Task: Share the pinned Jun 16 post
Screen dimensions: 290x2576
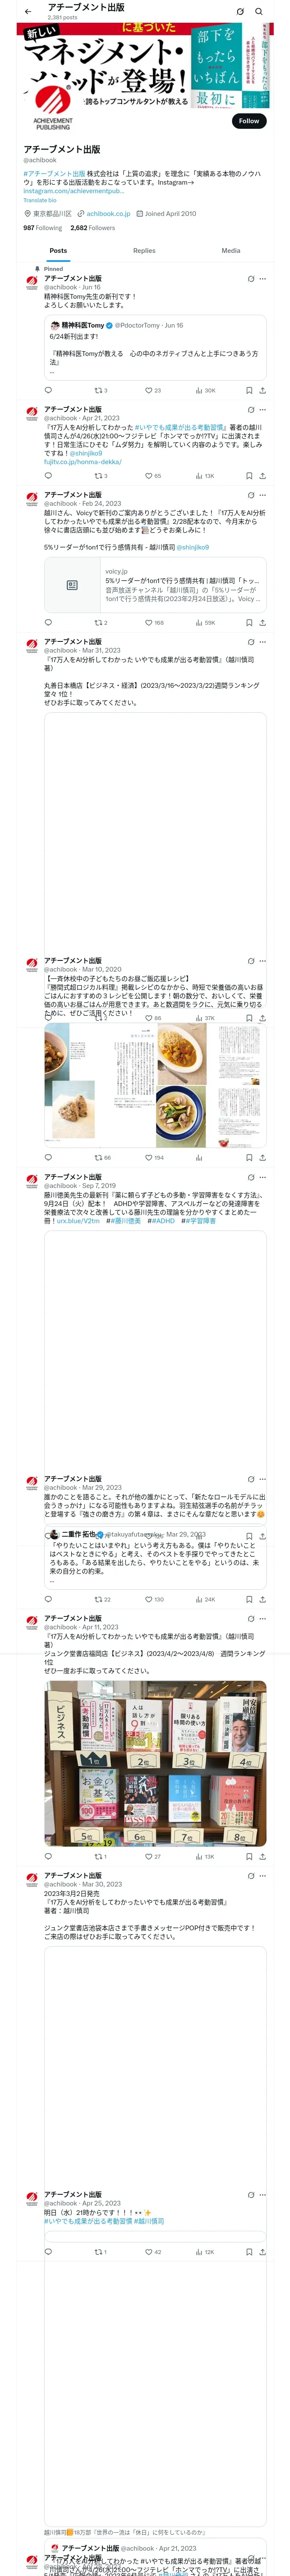Action: 262,390
